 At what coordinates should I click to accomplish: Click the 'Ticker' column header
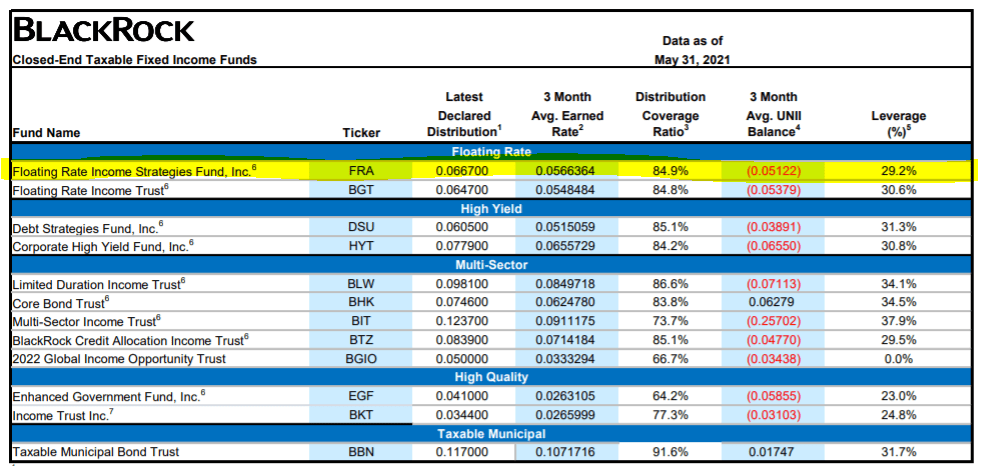(361, 133)
